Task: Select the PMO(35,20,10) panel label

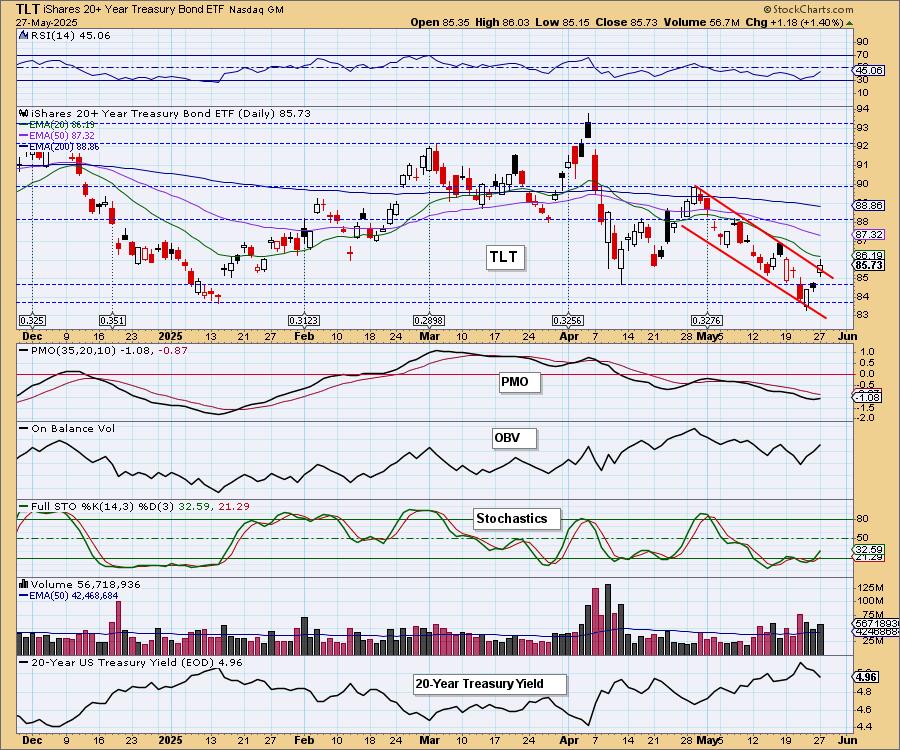Action: [103, 351]
